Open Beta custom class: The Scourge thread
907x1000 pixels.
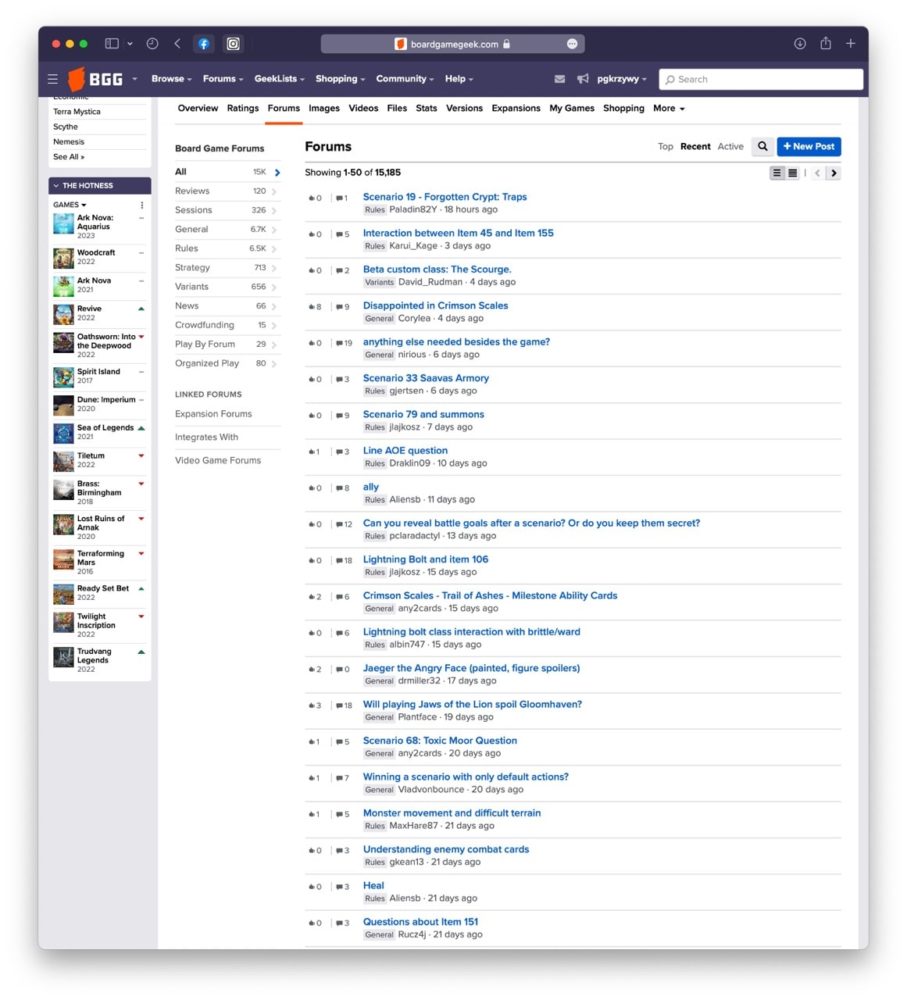[x=437, y=270]
